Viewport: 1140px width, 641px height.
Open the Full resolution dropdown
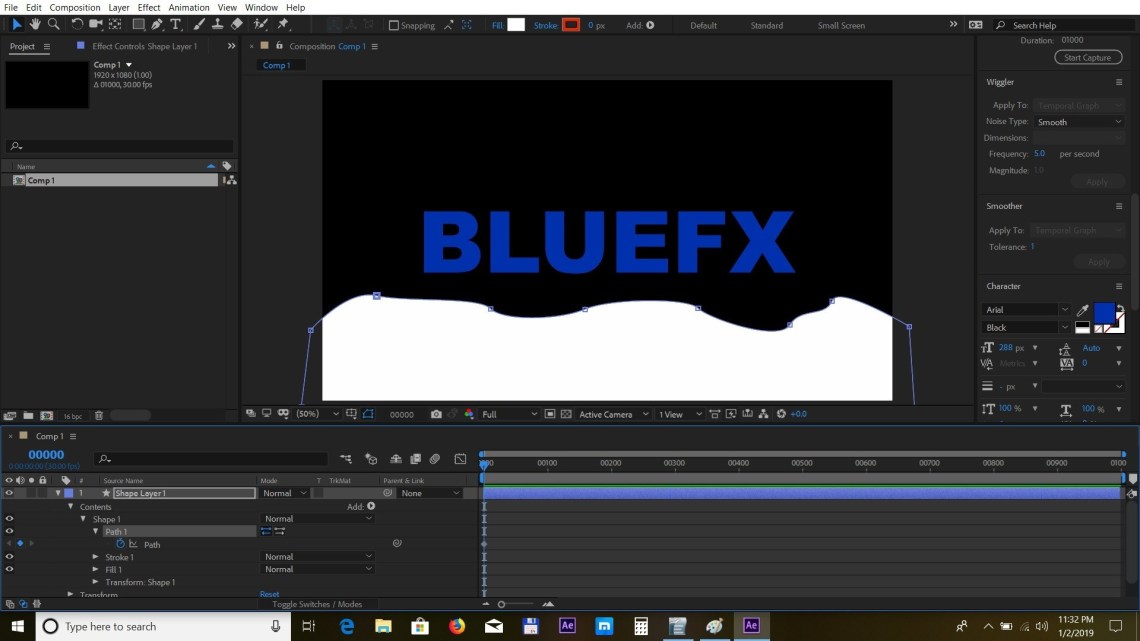pos(509,414)
